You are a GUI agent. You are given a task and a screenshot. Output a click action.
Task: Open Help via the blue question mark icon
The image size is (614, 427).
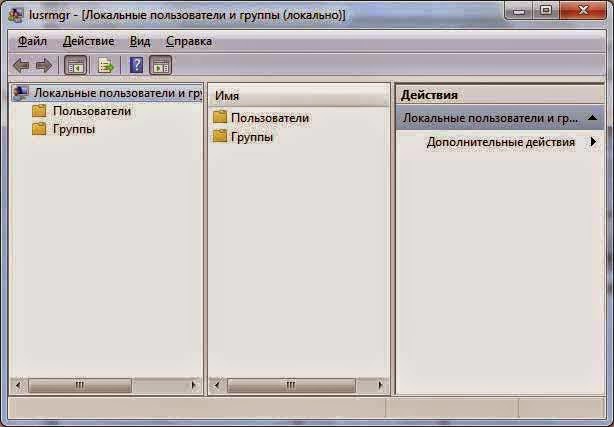click(136, 65)
